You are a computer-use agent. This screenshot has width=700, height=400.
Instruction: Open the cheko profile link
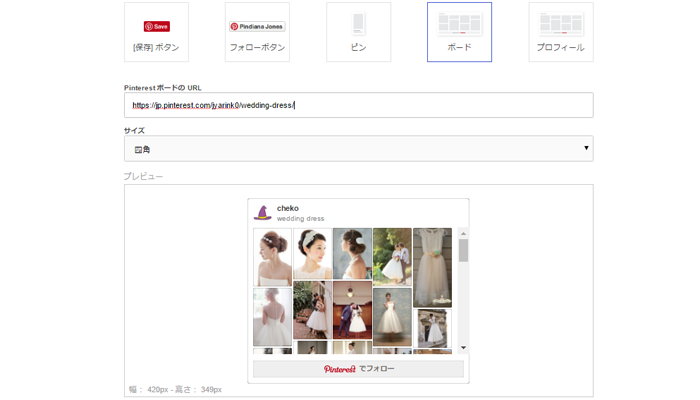(x=288, y=208)
